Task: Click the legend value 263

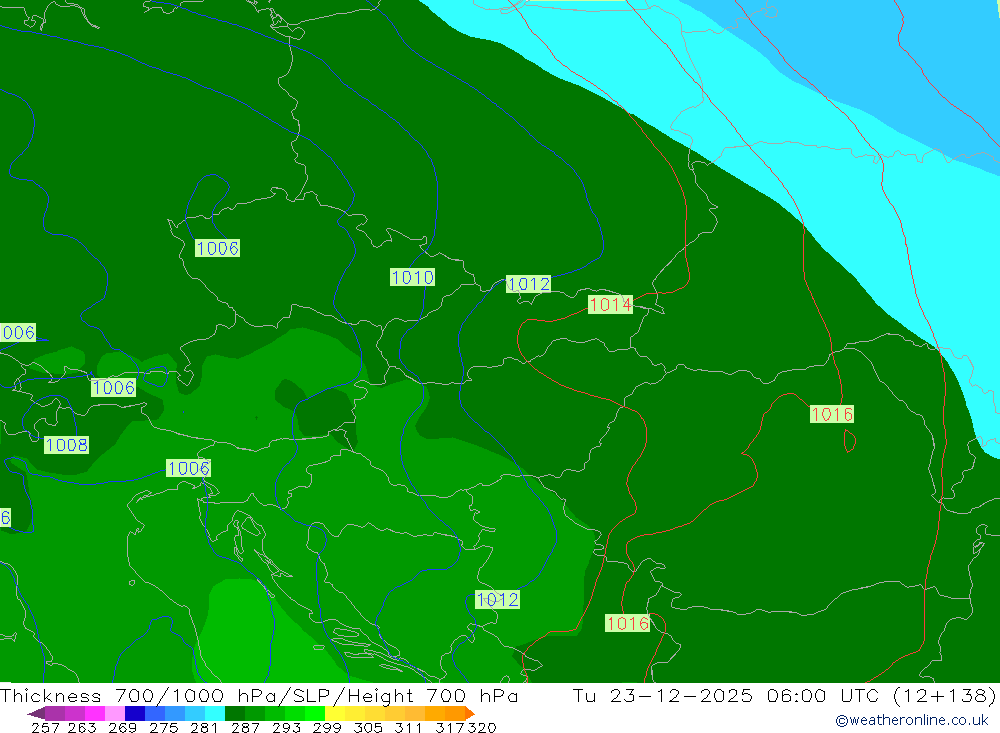Action: point(82,727)
